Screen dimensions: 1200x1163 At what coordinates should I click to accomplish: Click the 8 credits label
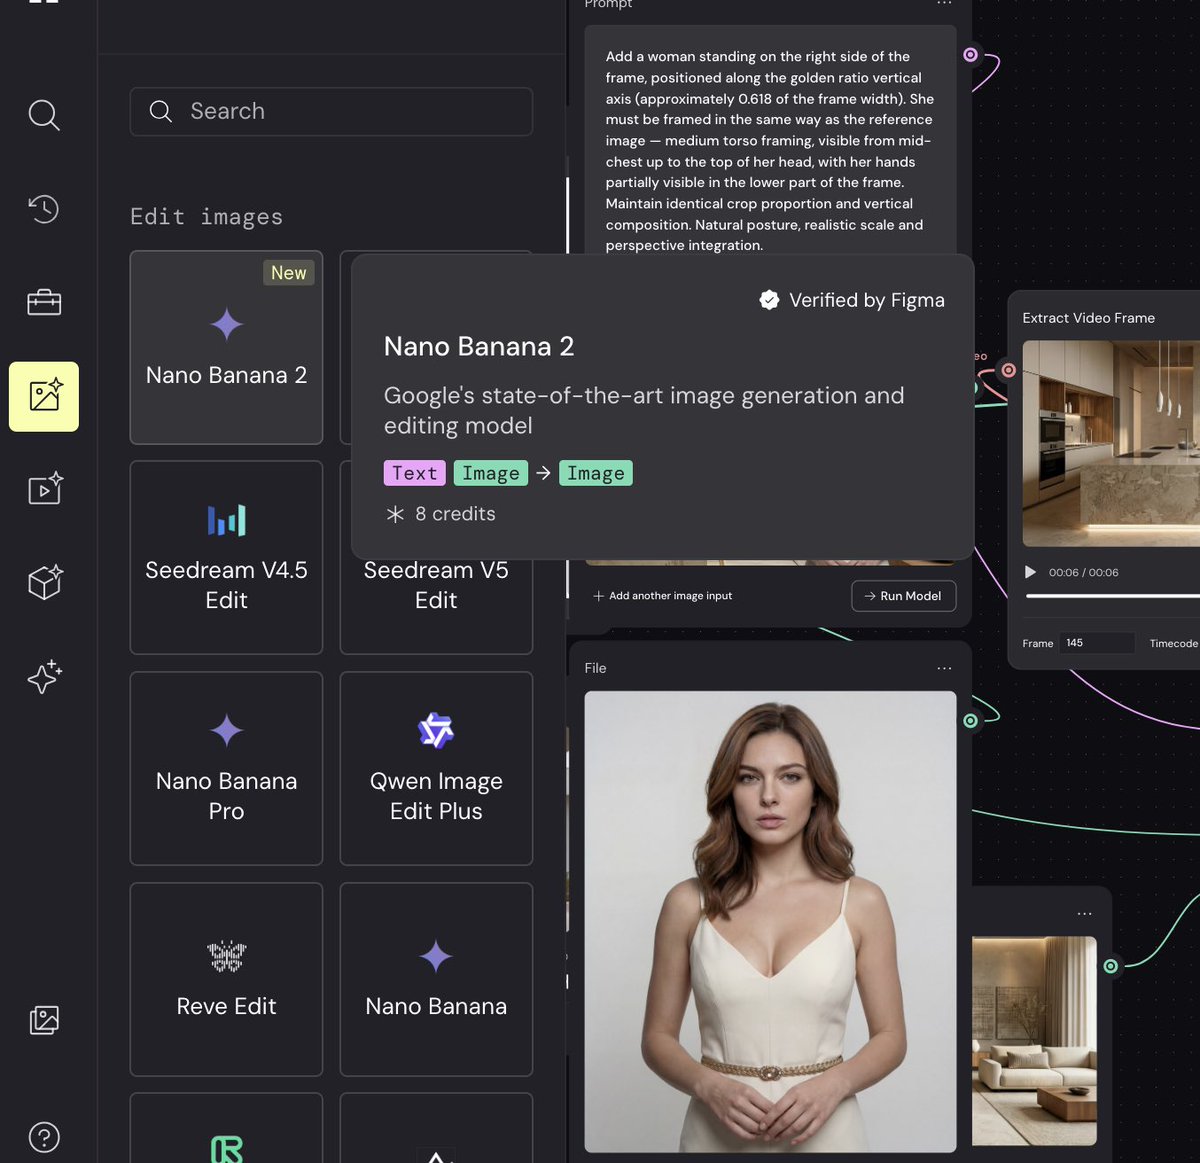tap(441, 514)
